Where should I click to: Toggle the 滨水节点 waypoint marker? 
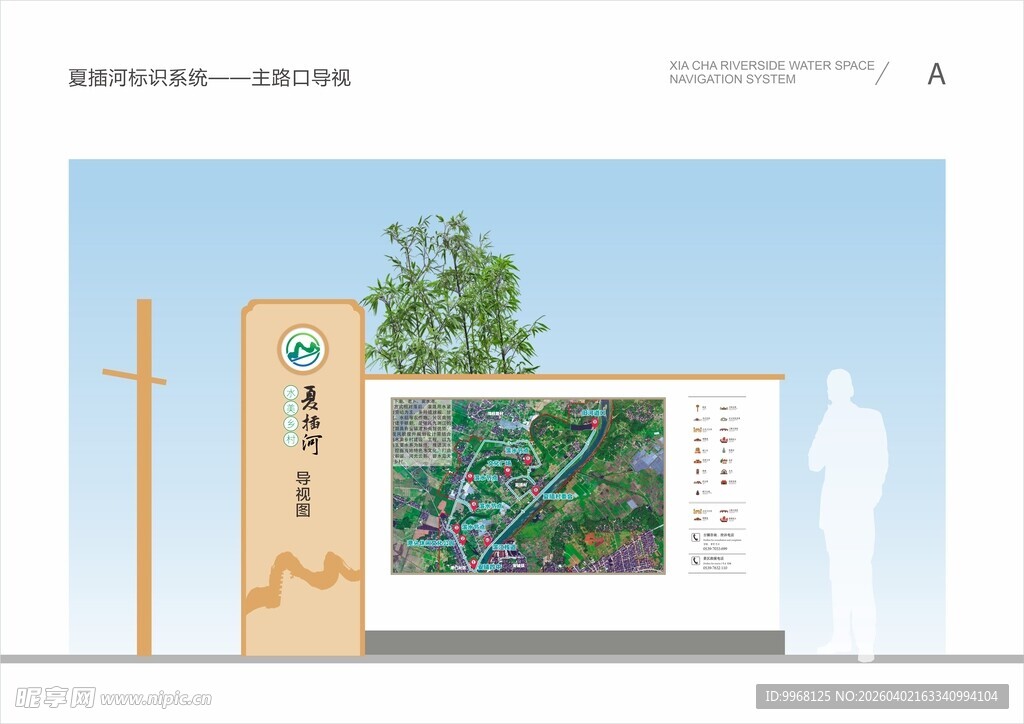525,459
